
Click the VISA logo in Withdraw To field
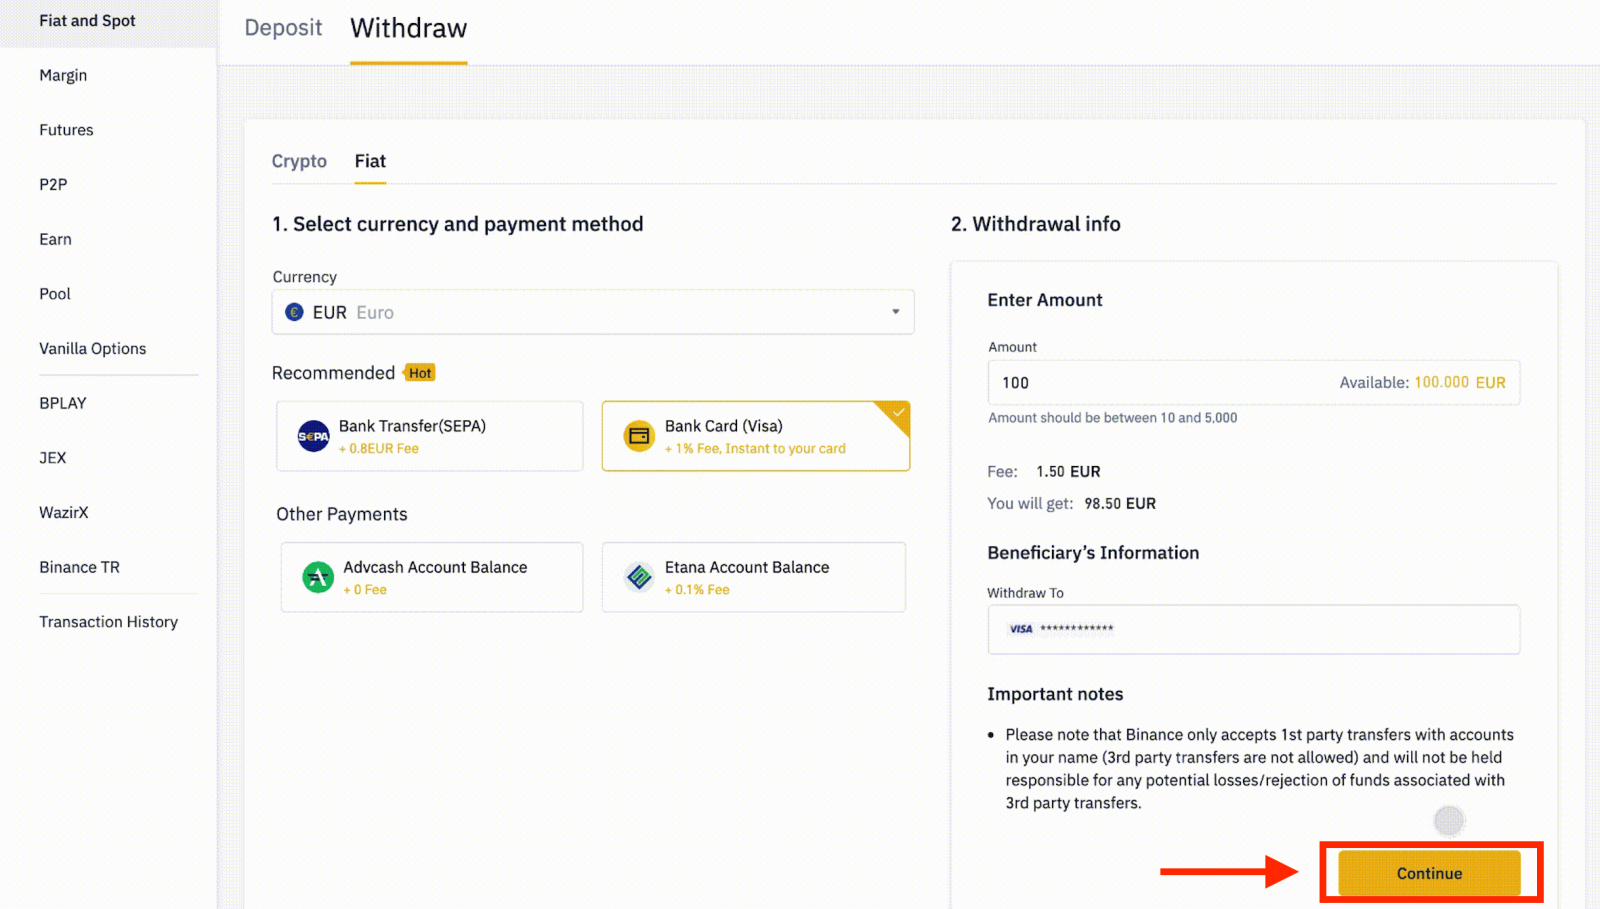1020,629
